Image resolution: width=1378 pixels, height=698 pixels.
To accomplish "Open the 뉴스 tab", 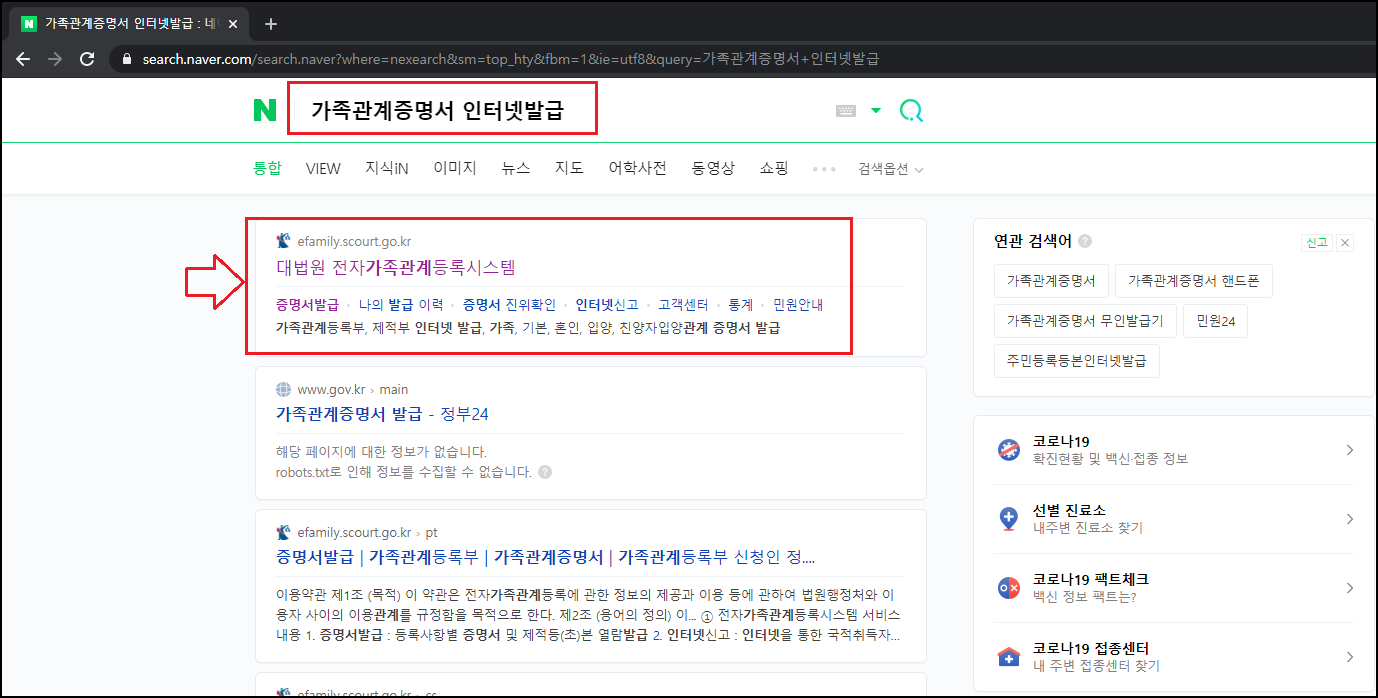I will pos(516,169).
